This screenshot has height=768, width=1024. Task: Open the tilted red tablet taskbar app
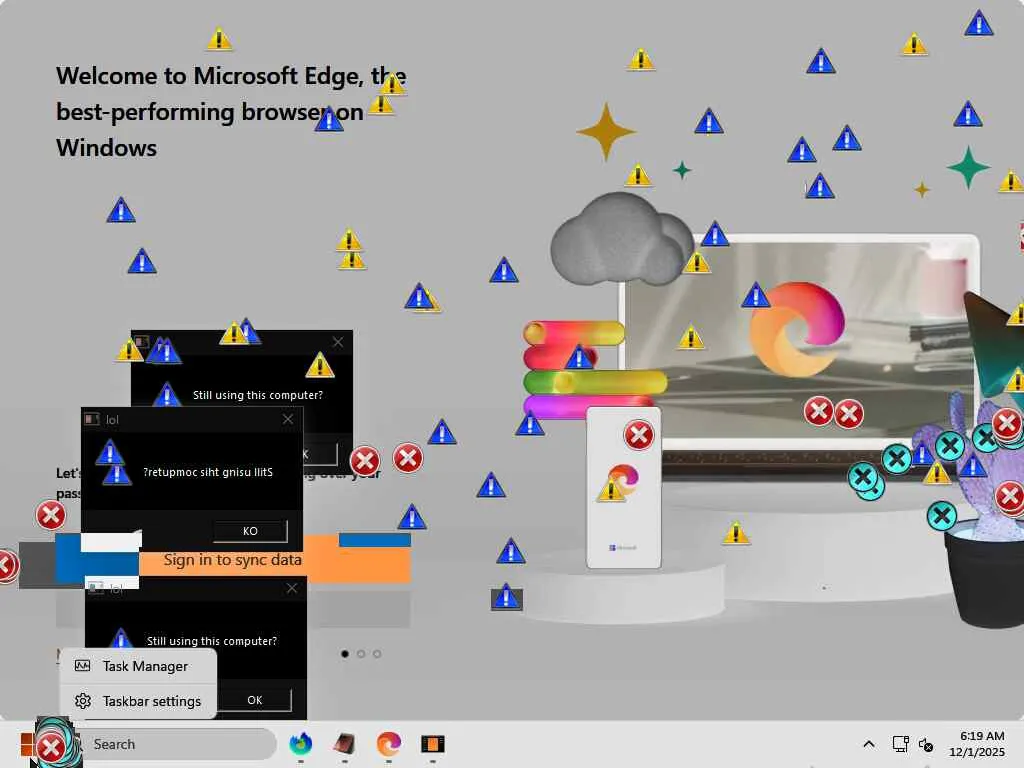click(344, 744)
